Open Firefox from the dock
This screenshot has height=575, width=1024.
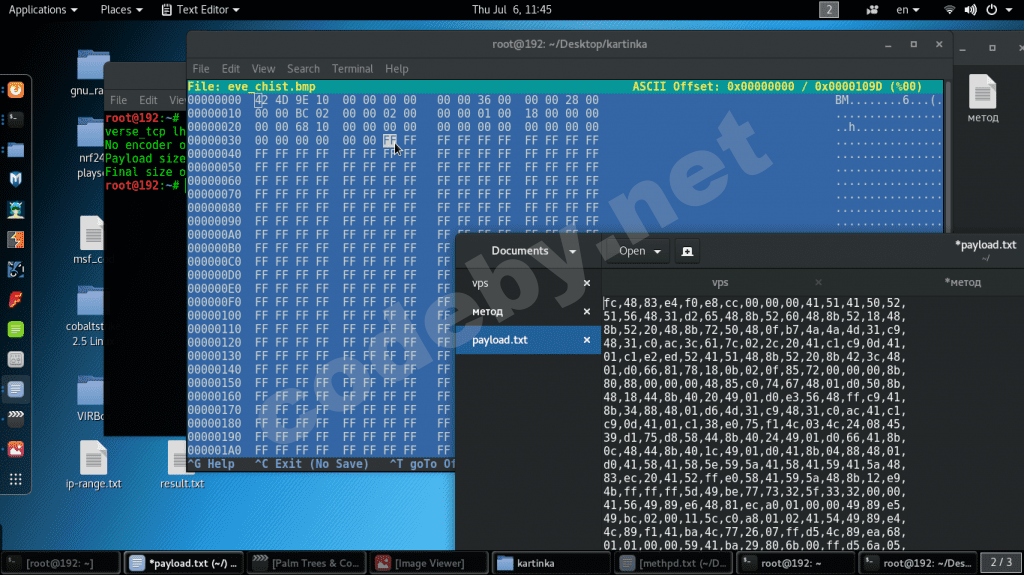tap(16, 90)
